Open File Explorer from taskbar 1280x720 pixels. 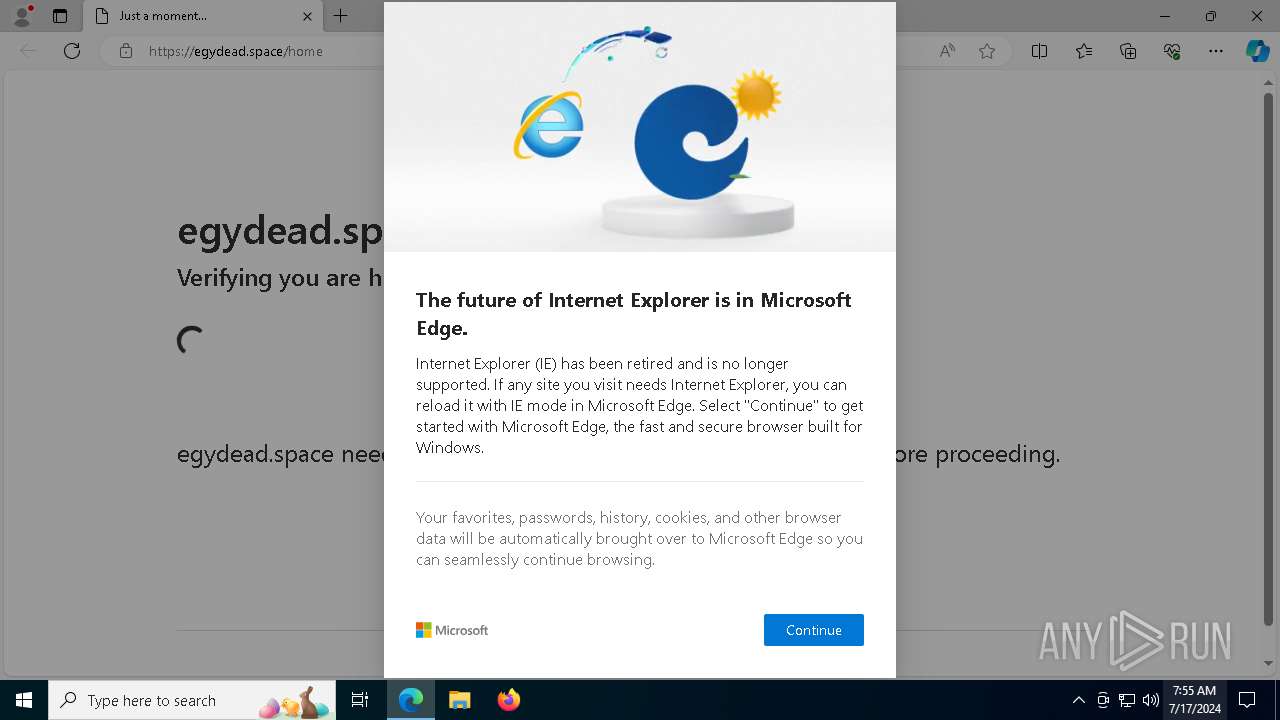tap(460, 700)
